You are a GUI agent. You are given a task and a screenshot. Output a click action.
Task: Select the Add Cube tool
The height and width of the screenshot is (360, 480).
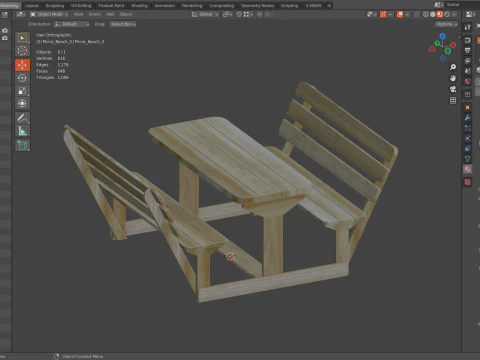pyautogui.click(x=22, y=145)
